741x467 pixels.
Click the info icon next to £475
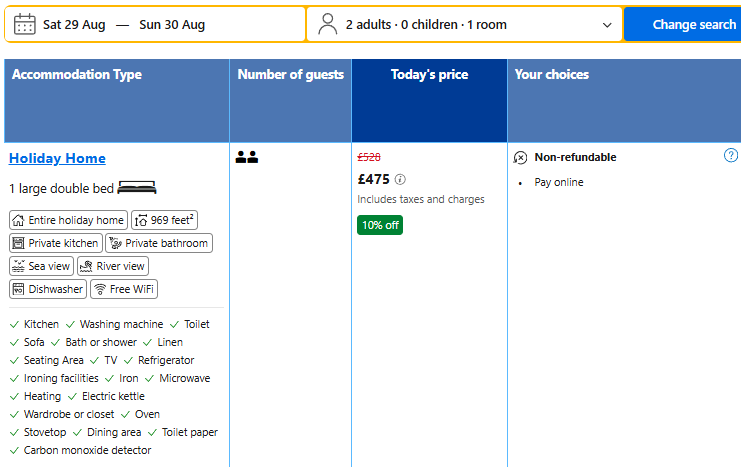click(x=400, y=179)
